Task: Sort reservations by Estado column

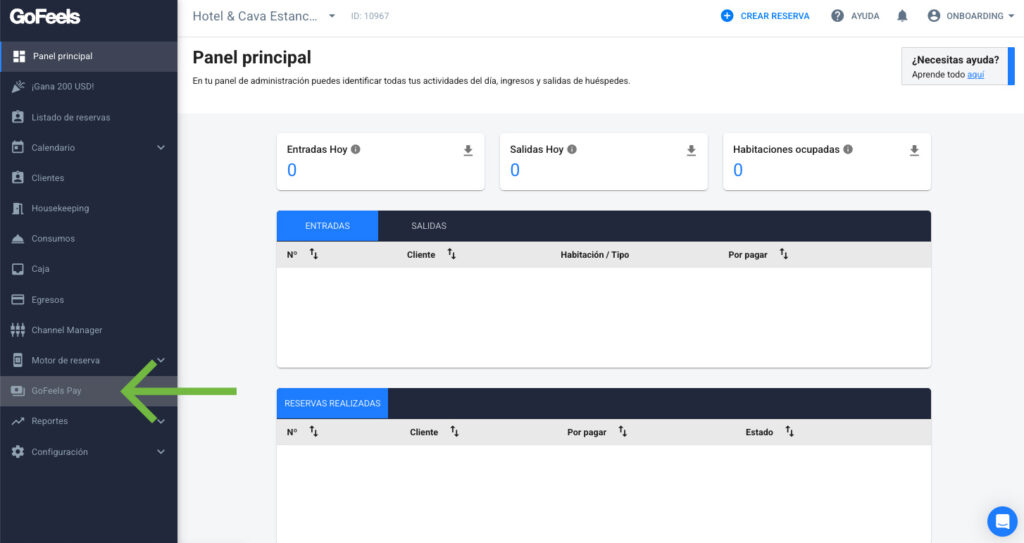Action: (789, 432)
